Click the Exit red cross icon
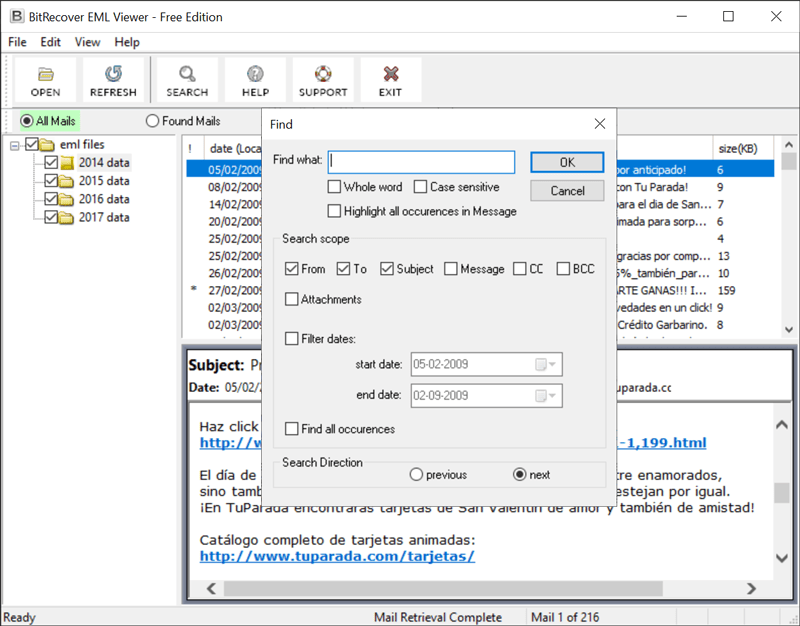Viewport: 800px width, 626px height. 390,74
